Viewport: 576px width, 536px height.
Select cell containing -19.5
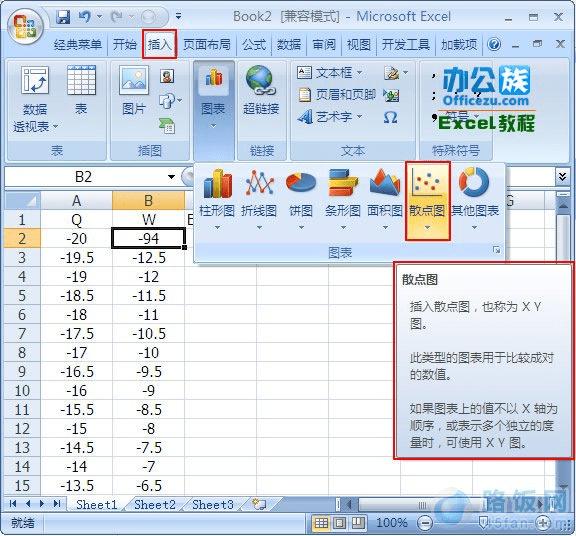(x=76, y=258)
